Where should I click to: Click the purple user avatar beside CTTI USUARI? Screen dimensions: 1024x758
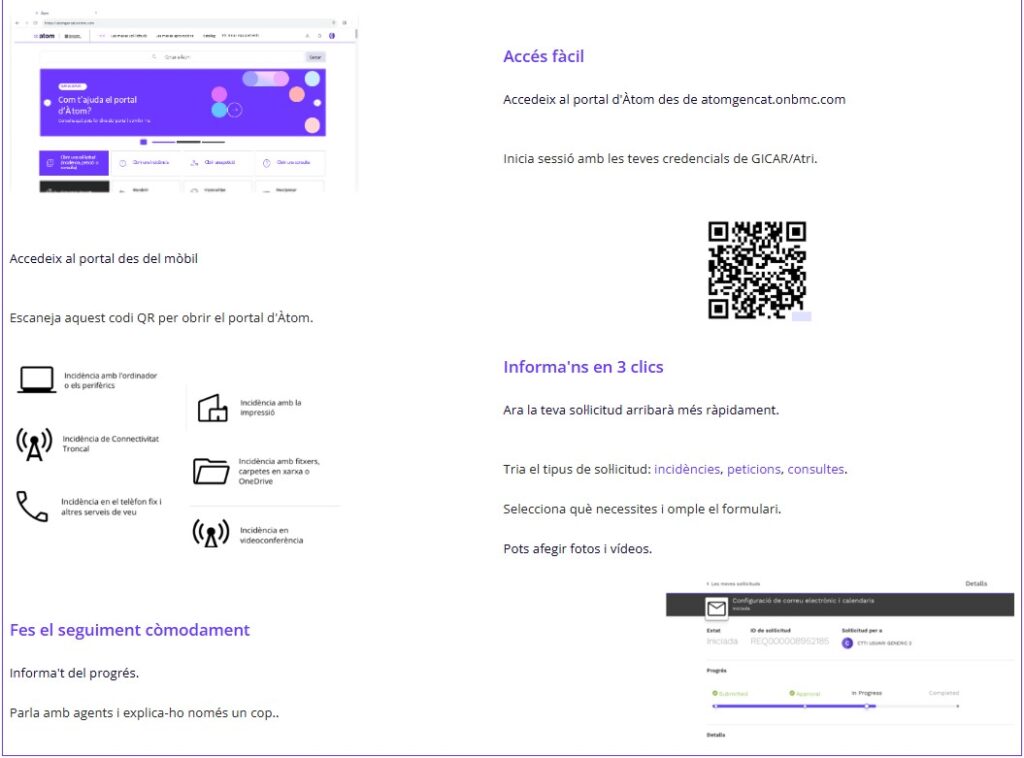847,642
